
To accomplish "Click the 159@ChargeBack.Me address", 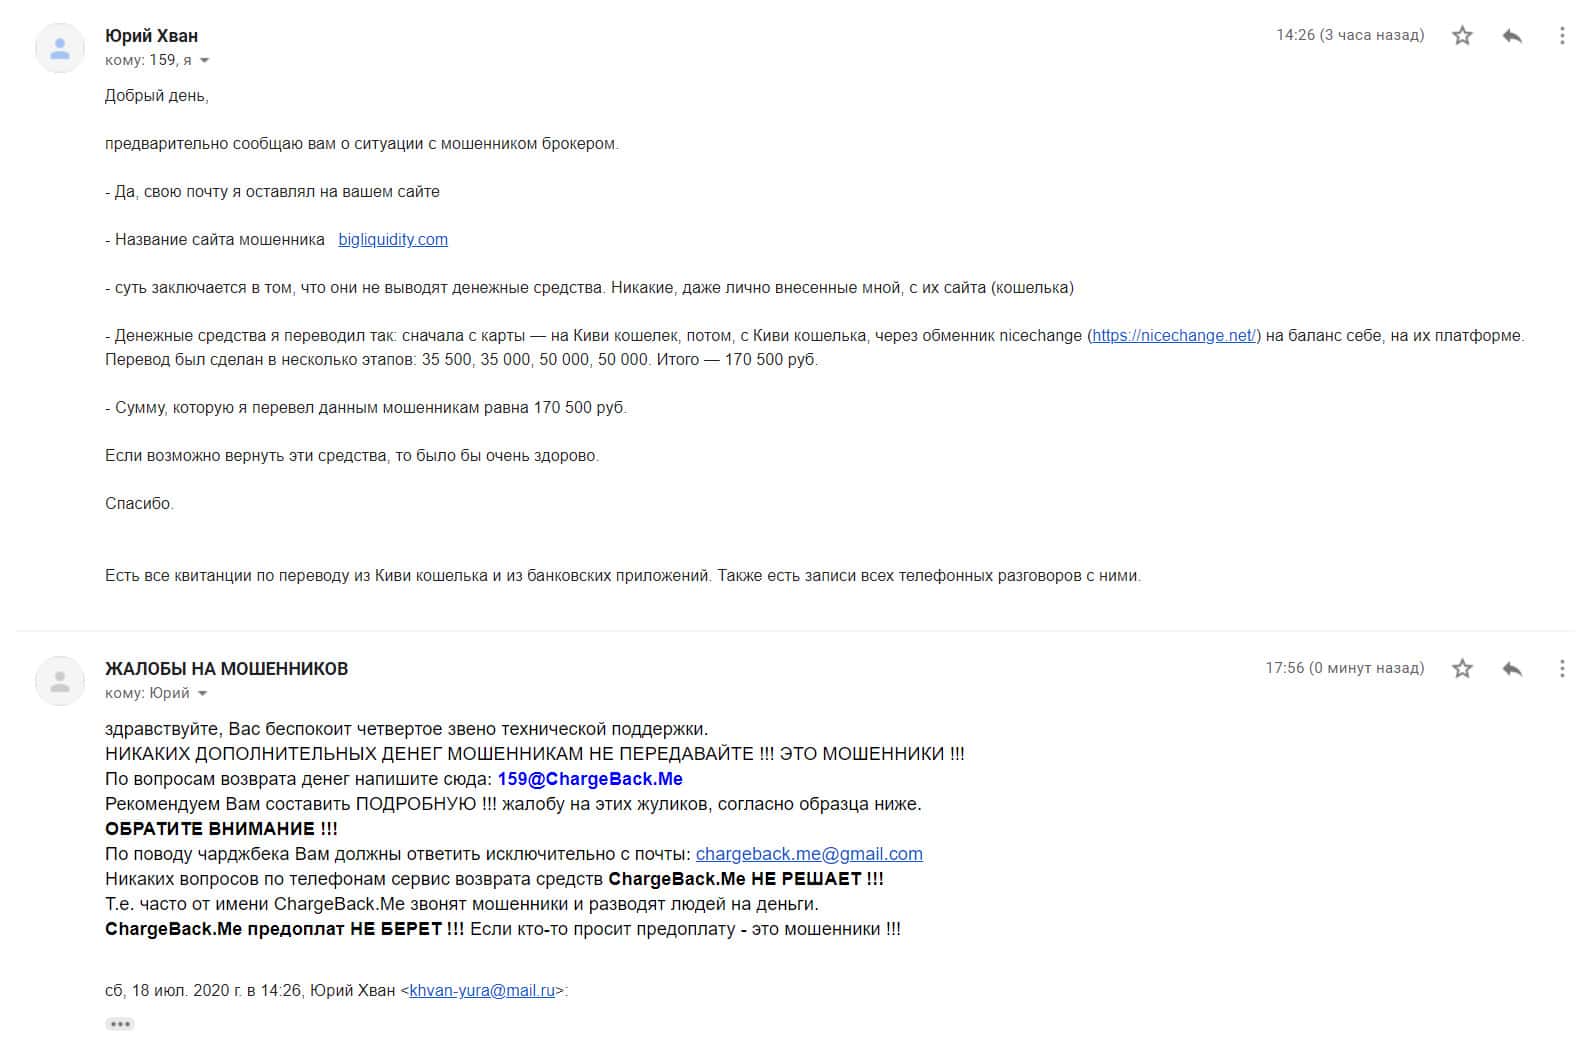I will [590, 779].
